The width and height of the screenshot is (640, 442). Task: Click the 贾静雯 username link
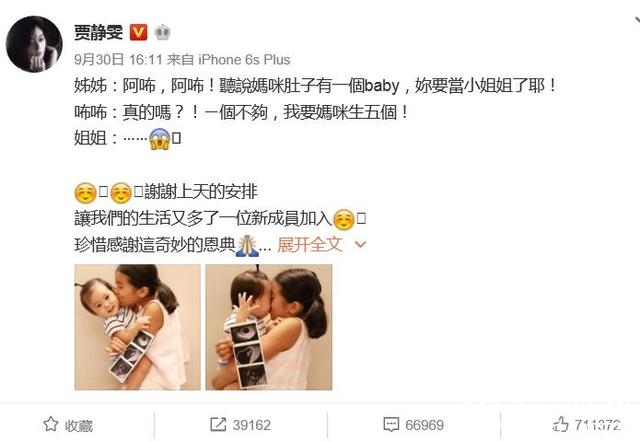point(98,32)
